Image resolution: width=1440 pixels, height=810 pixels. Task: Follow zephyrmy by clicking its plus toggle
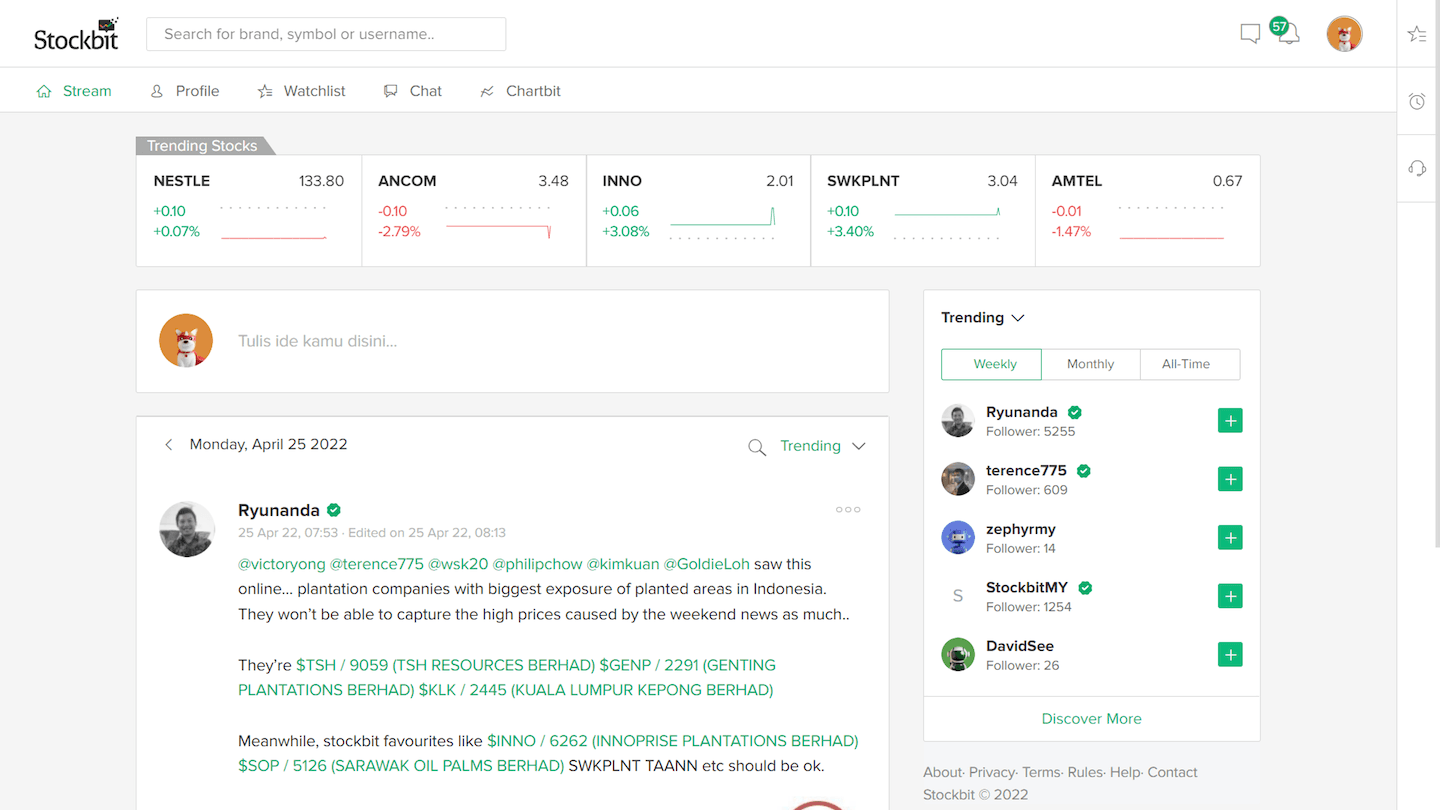[x=1229, y=537]
